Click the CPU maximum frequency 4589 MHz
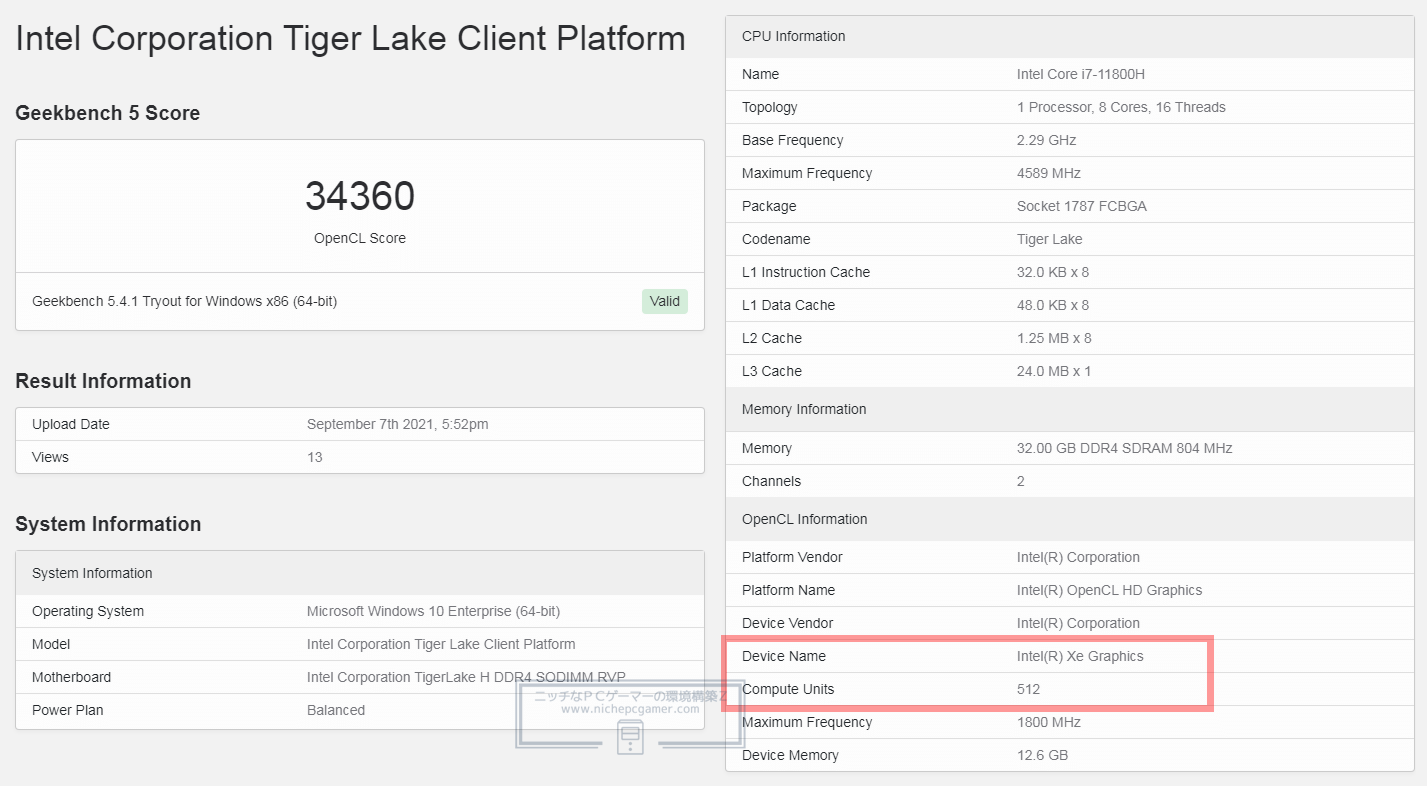1427x786 pixels. (x=1049, y=173)
